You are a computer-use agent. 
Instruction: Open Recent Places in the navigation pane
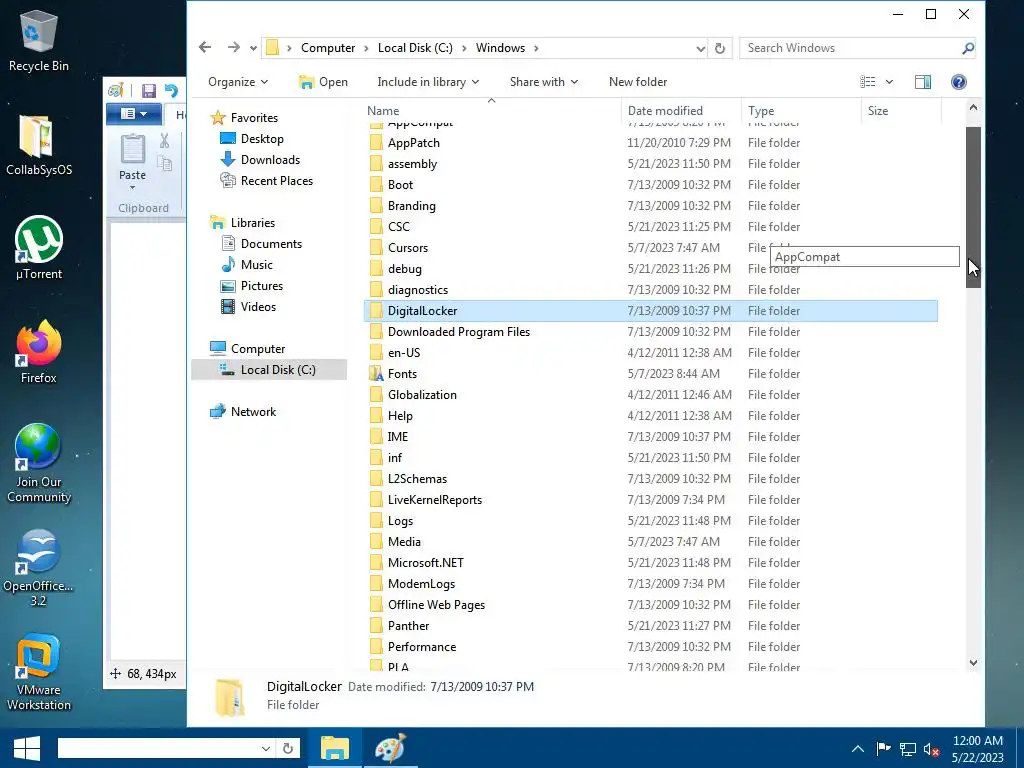coord(276,180)
